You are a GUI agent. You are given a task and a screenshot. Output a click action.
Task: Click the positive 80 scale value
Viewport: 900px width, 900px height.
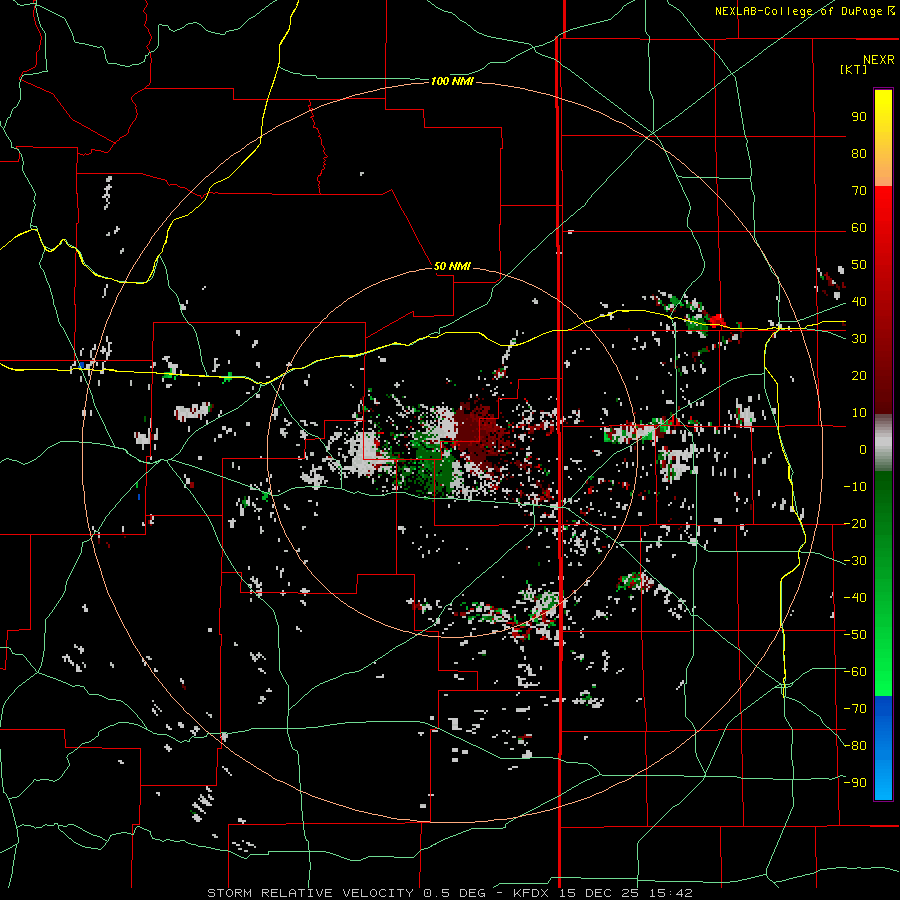click(859, 154)
